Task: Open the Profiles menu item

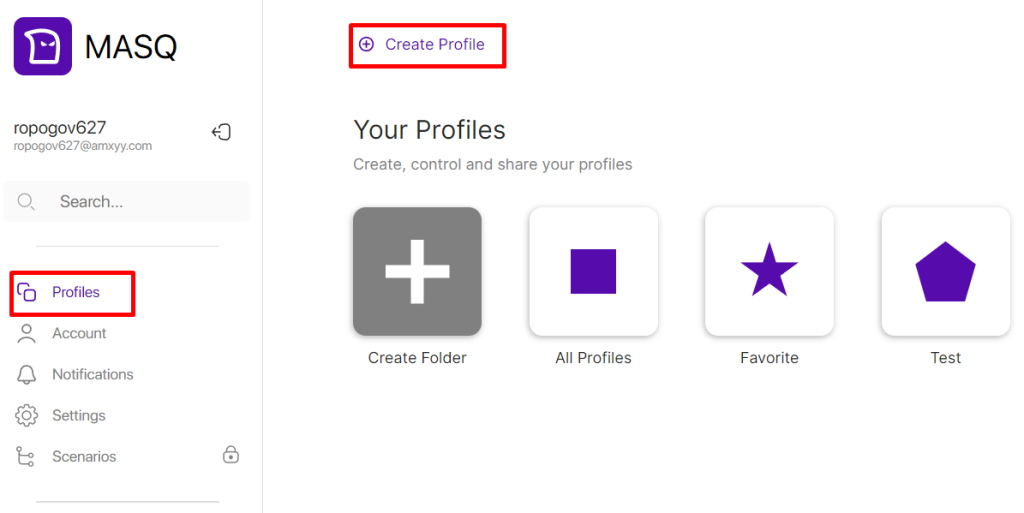Action: [72, 292]
